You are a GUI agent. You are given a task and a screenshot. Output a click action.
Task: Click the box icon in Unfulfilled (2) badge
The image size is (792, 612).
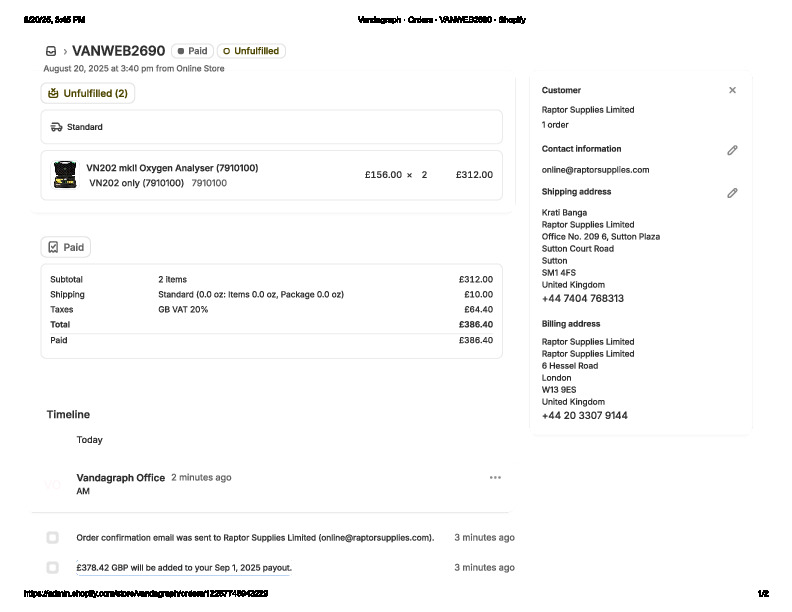(53, 94)
